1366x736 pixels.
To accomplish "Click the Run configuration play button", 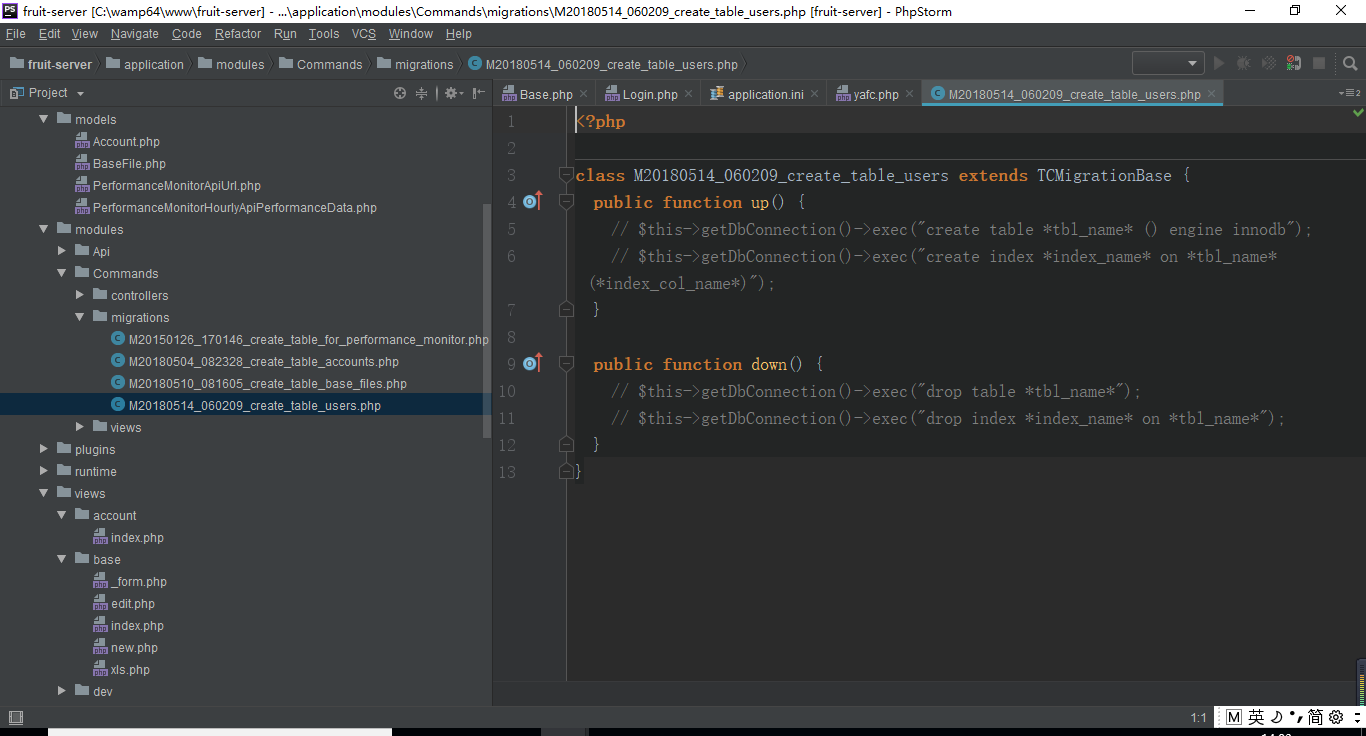I will pyautogui.click(x=1218, y=63).
